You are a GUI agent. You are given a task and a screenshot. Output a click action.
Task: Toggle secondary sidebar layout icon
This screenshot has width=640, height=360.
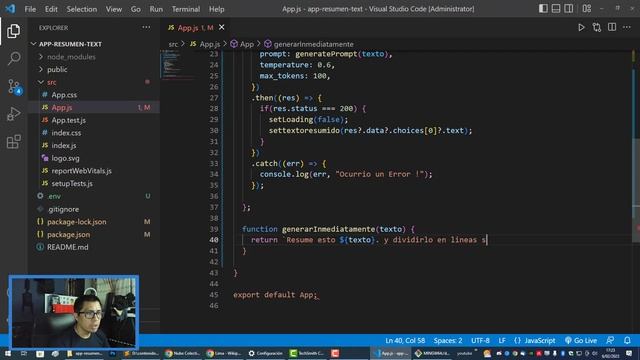568,9
